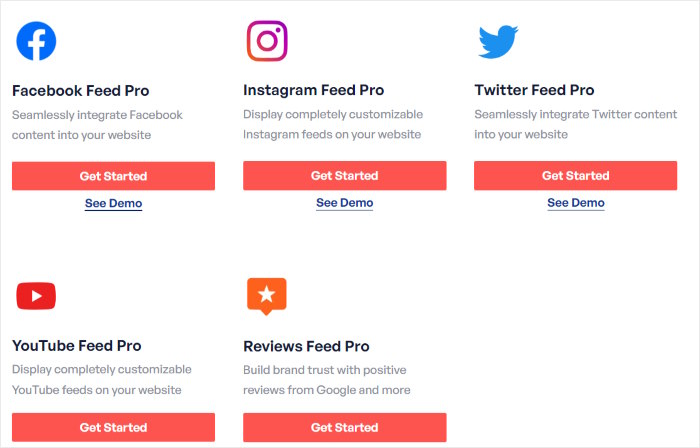
Task: Click the Twitter bird icon
Action: coord(498,41)
